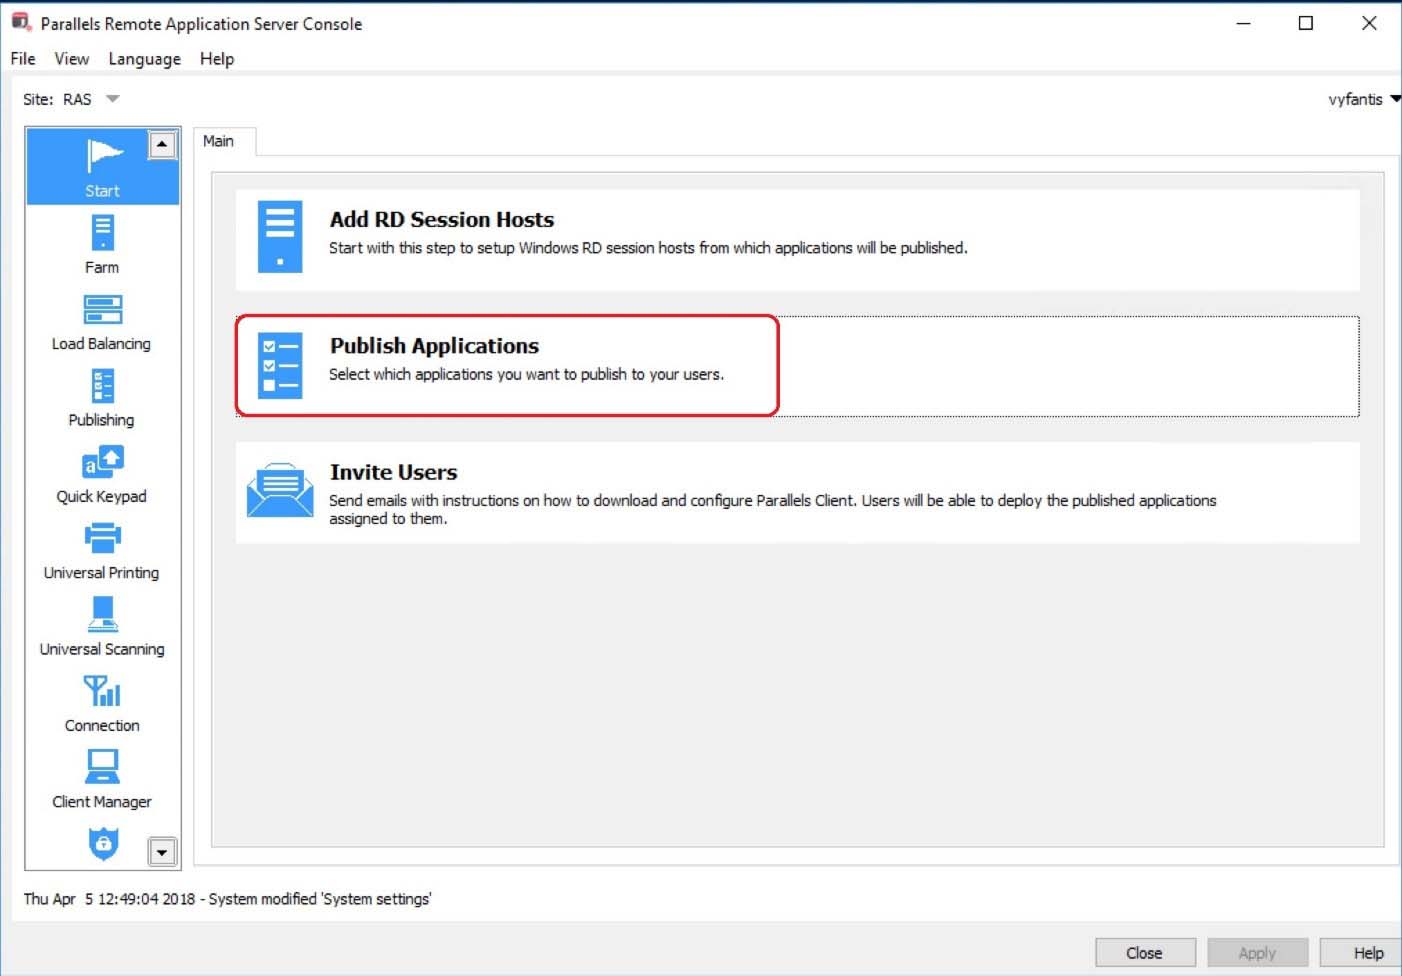Open the Client Manager computer icon
Screen dimensions: 1402x976
tap(102, 767)
